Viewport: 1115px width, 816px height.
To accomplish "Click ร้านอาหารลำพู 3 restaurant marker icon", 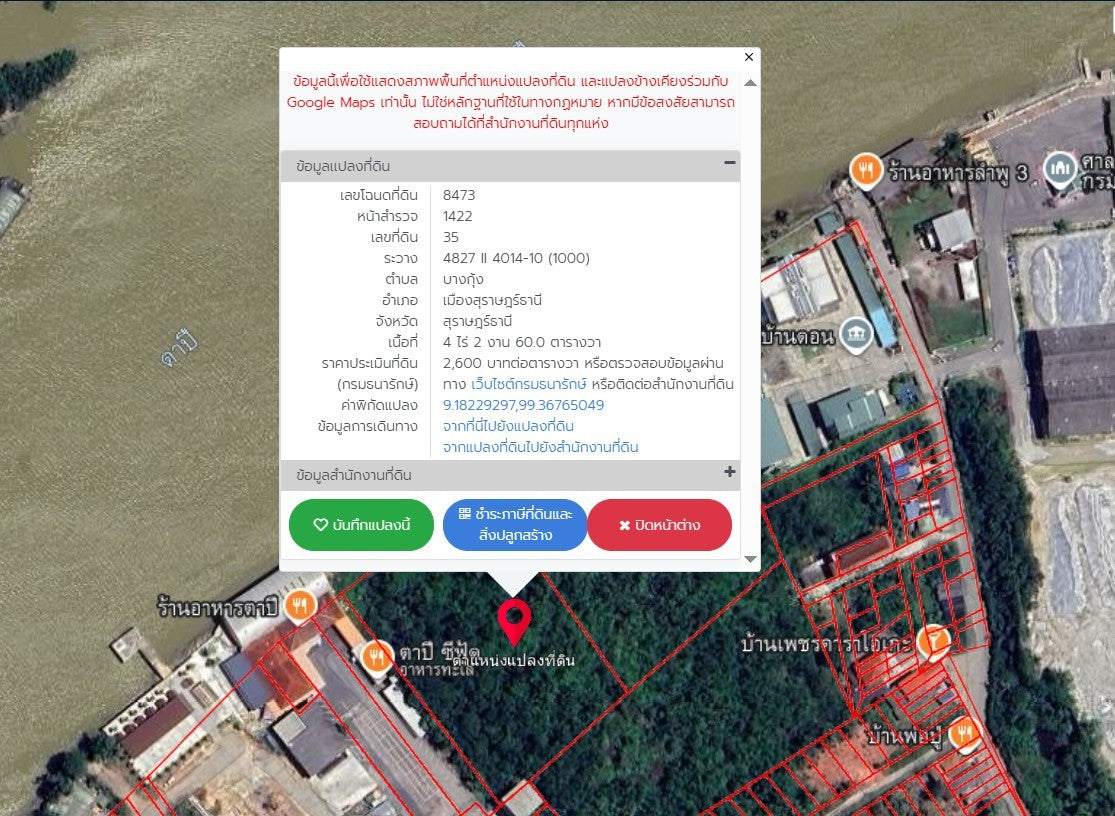I will coord(866,170).
